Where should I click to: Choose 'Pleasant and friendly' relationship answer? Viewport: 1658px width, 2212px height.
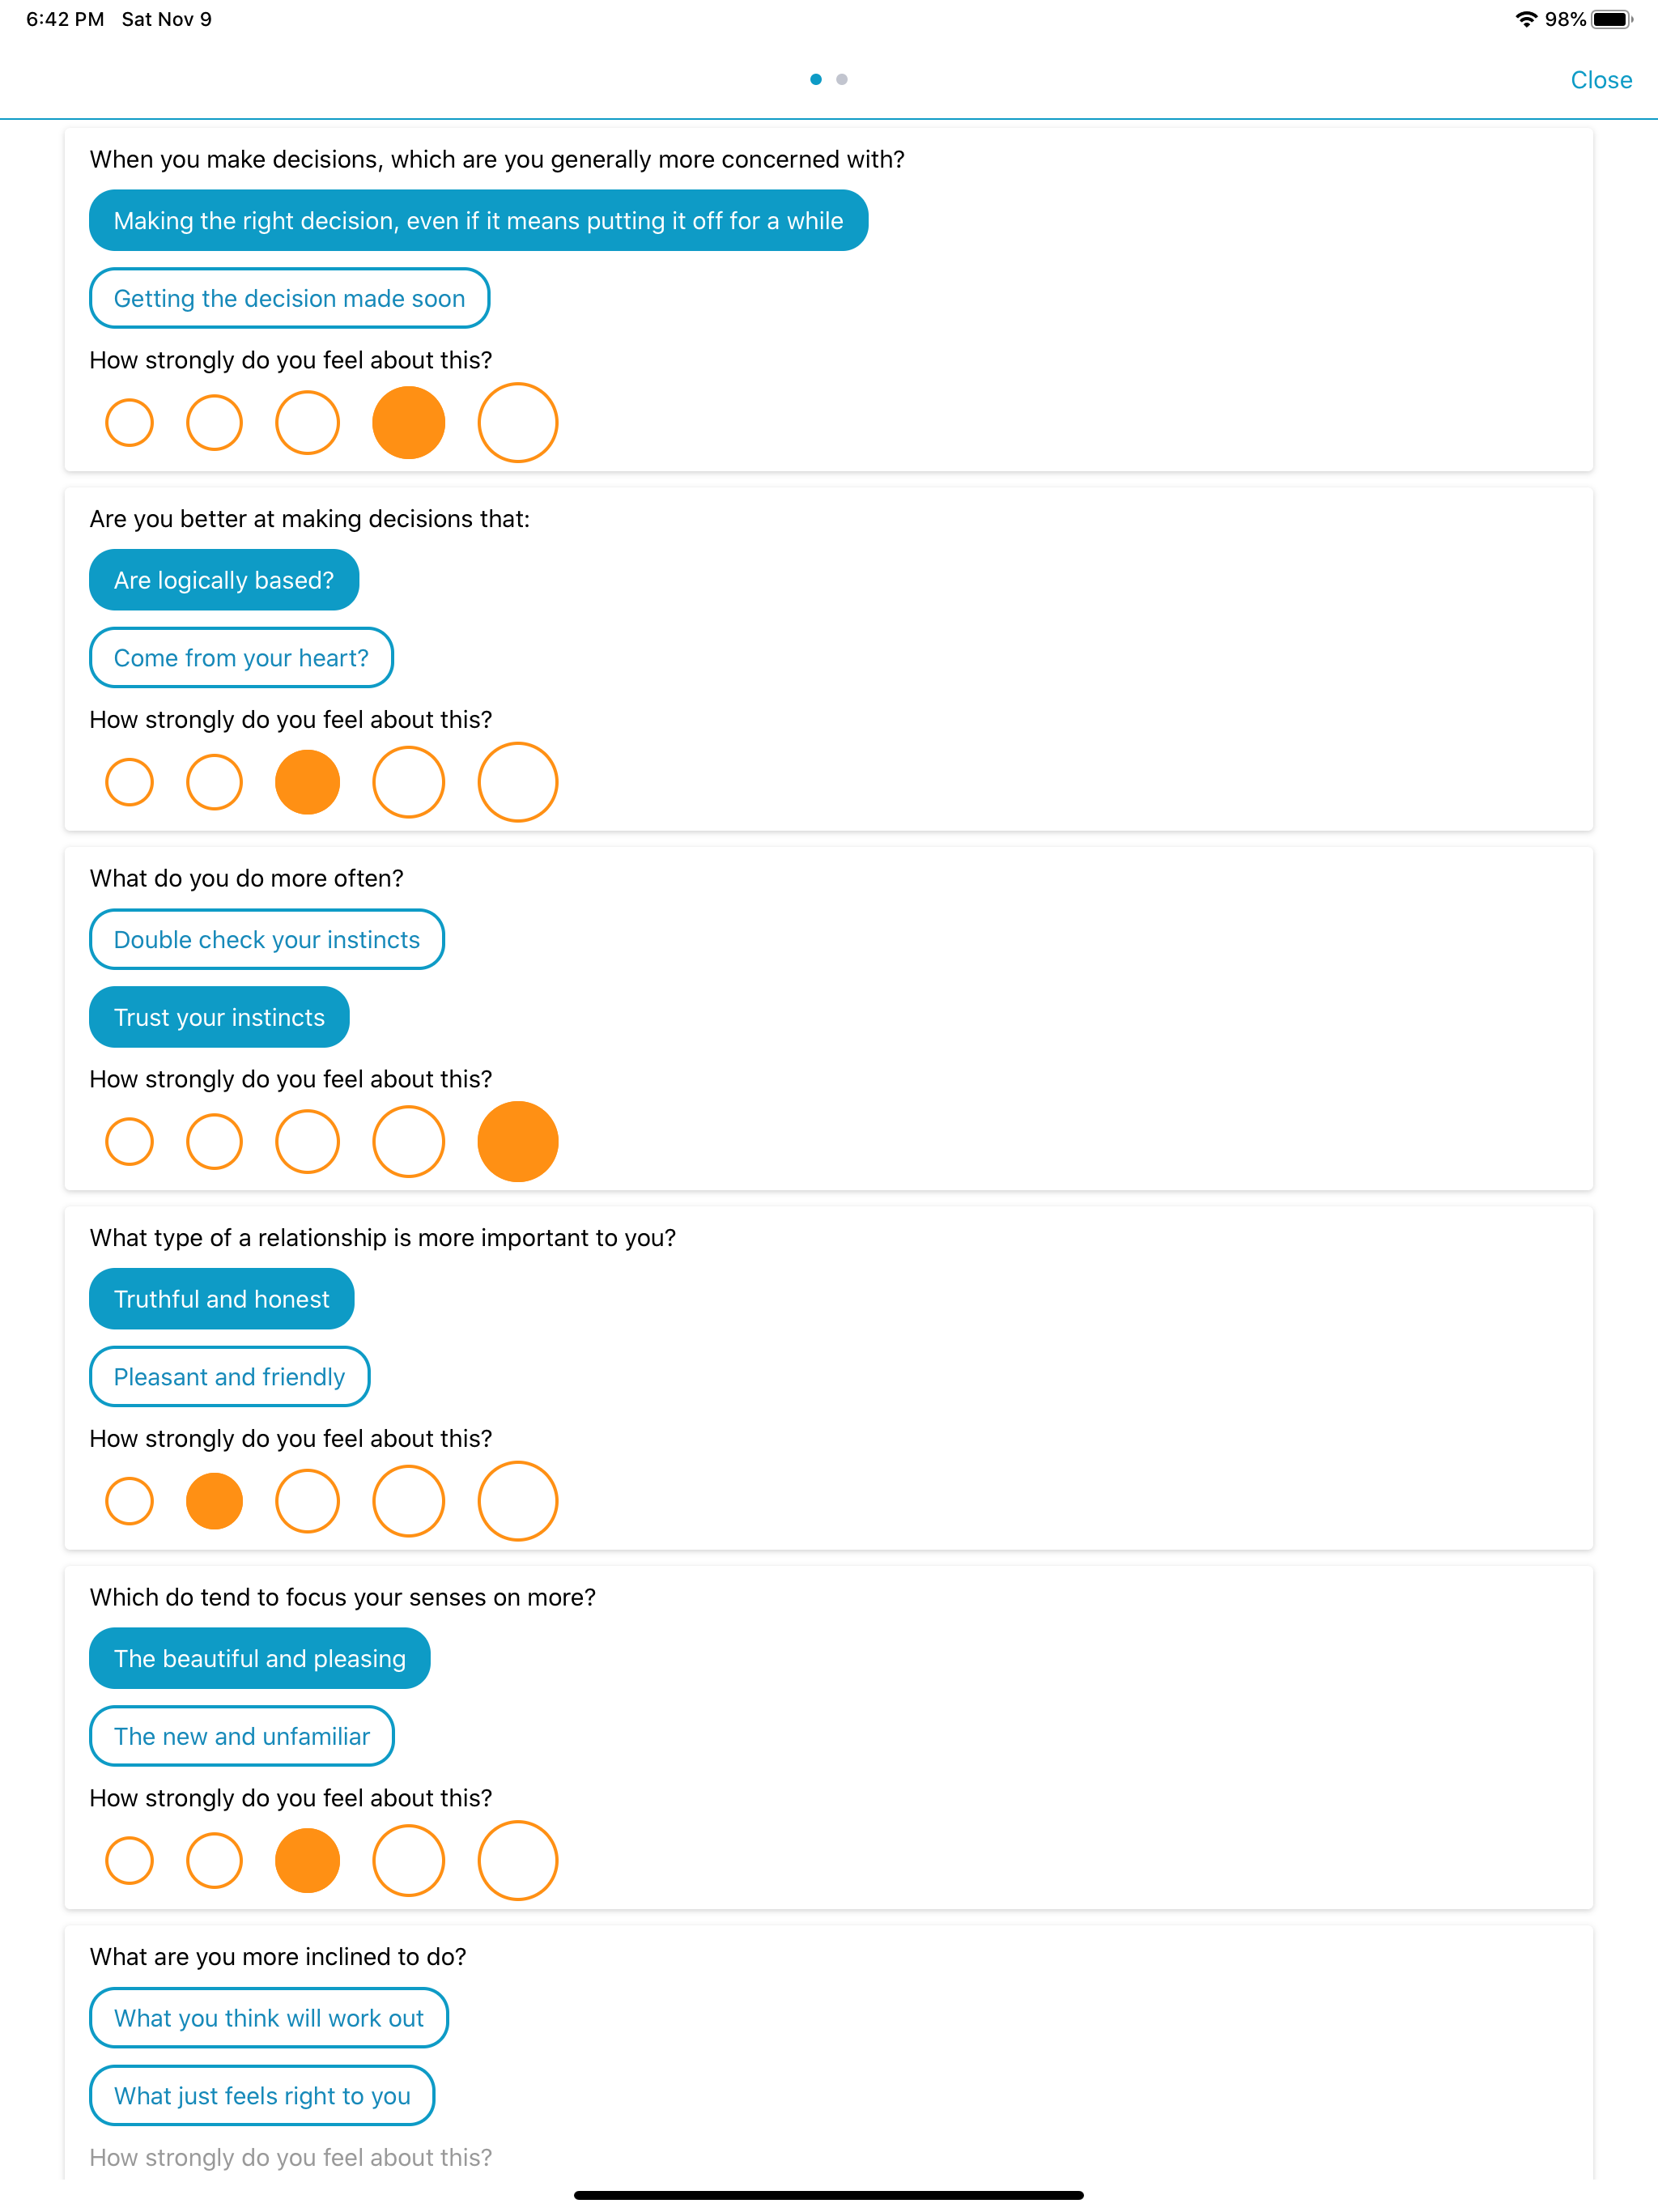pyautogui.click(x=229, y=1377)
